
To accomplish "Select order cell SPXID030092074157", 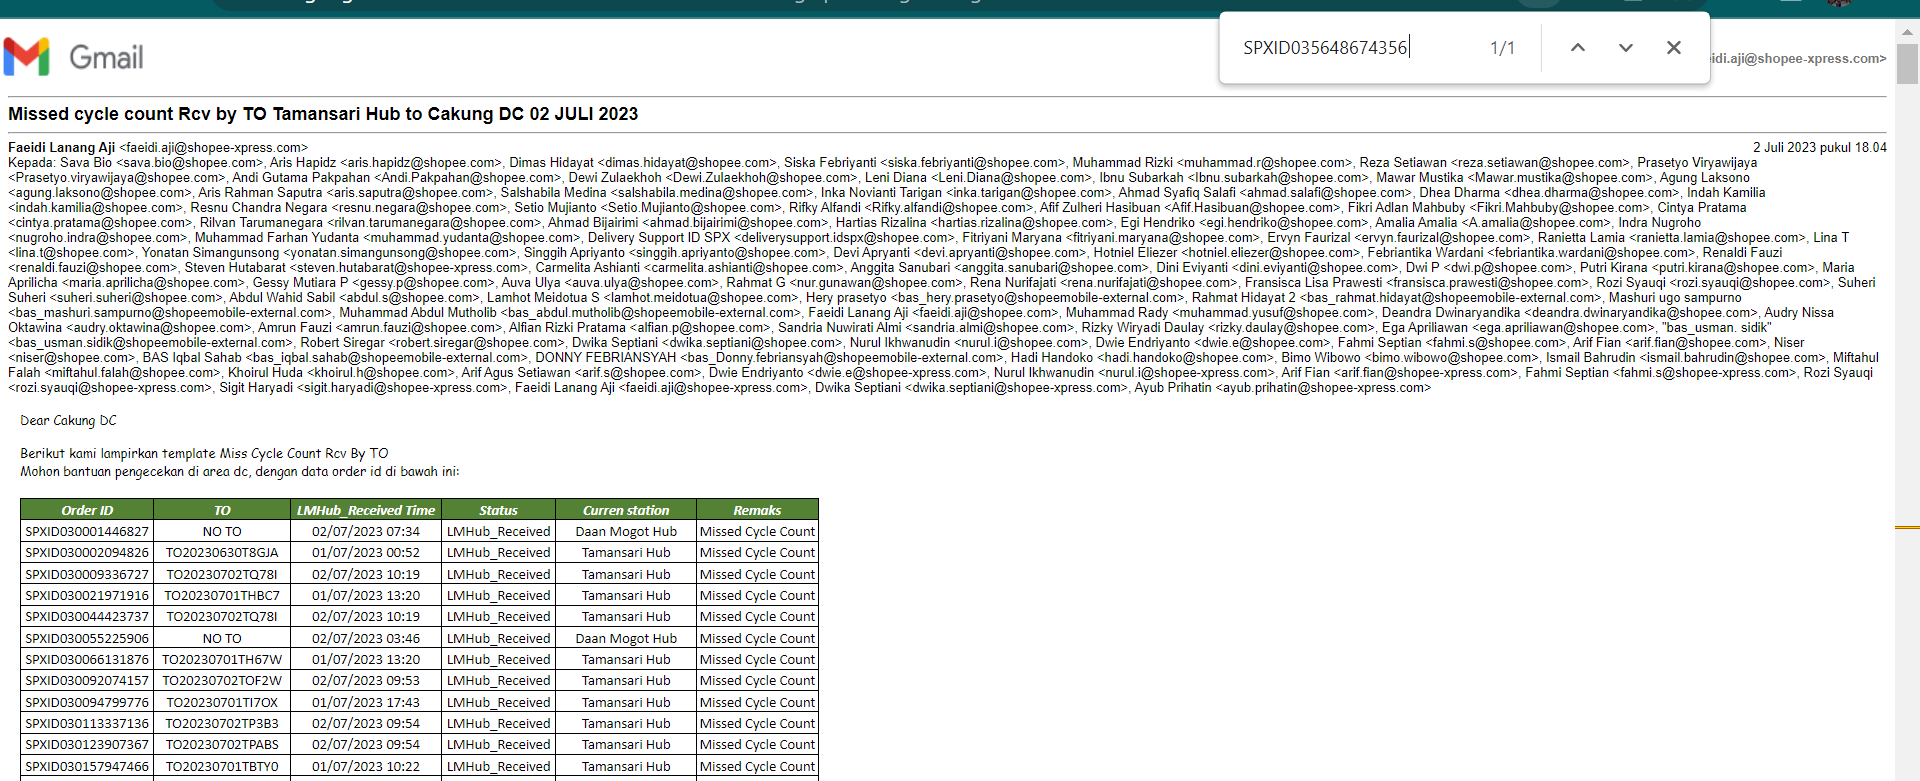I will pos(87,681).
